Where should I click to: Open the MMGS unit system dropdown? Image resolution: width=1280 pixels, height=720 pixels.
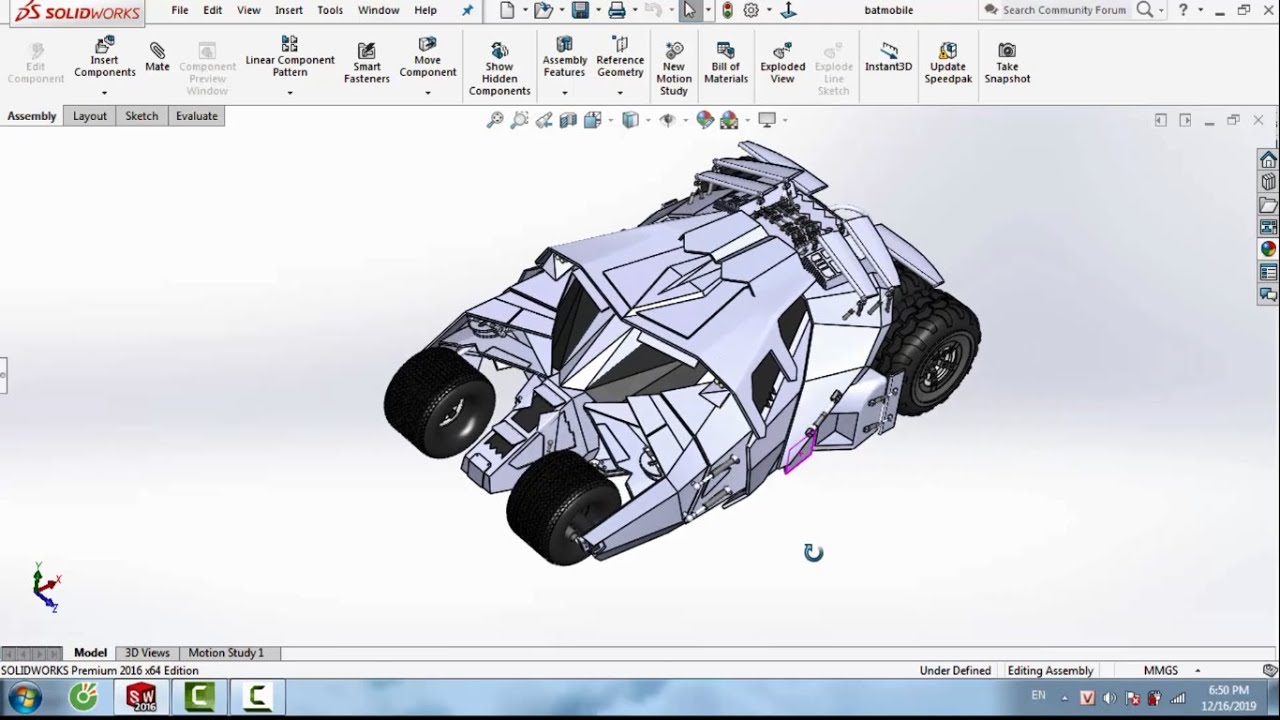1172,671
